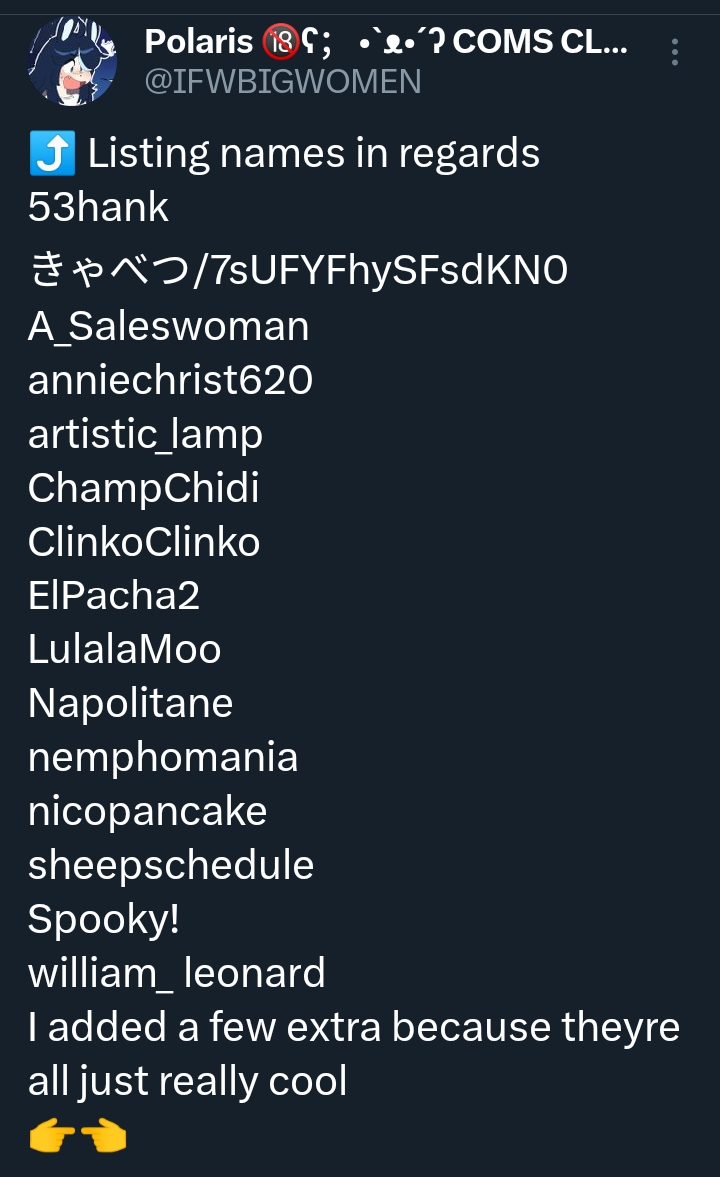Image resolution: width=720 pixels, height=1177 pixels.
Task: Select the anniechrist620 entry
Action: (170, 380)
